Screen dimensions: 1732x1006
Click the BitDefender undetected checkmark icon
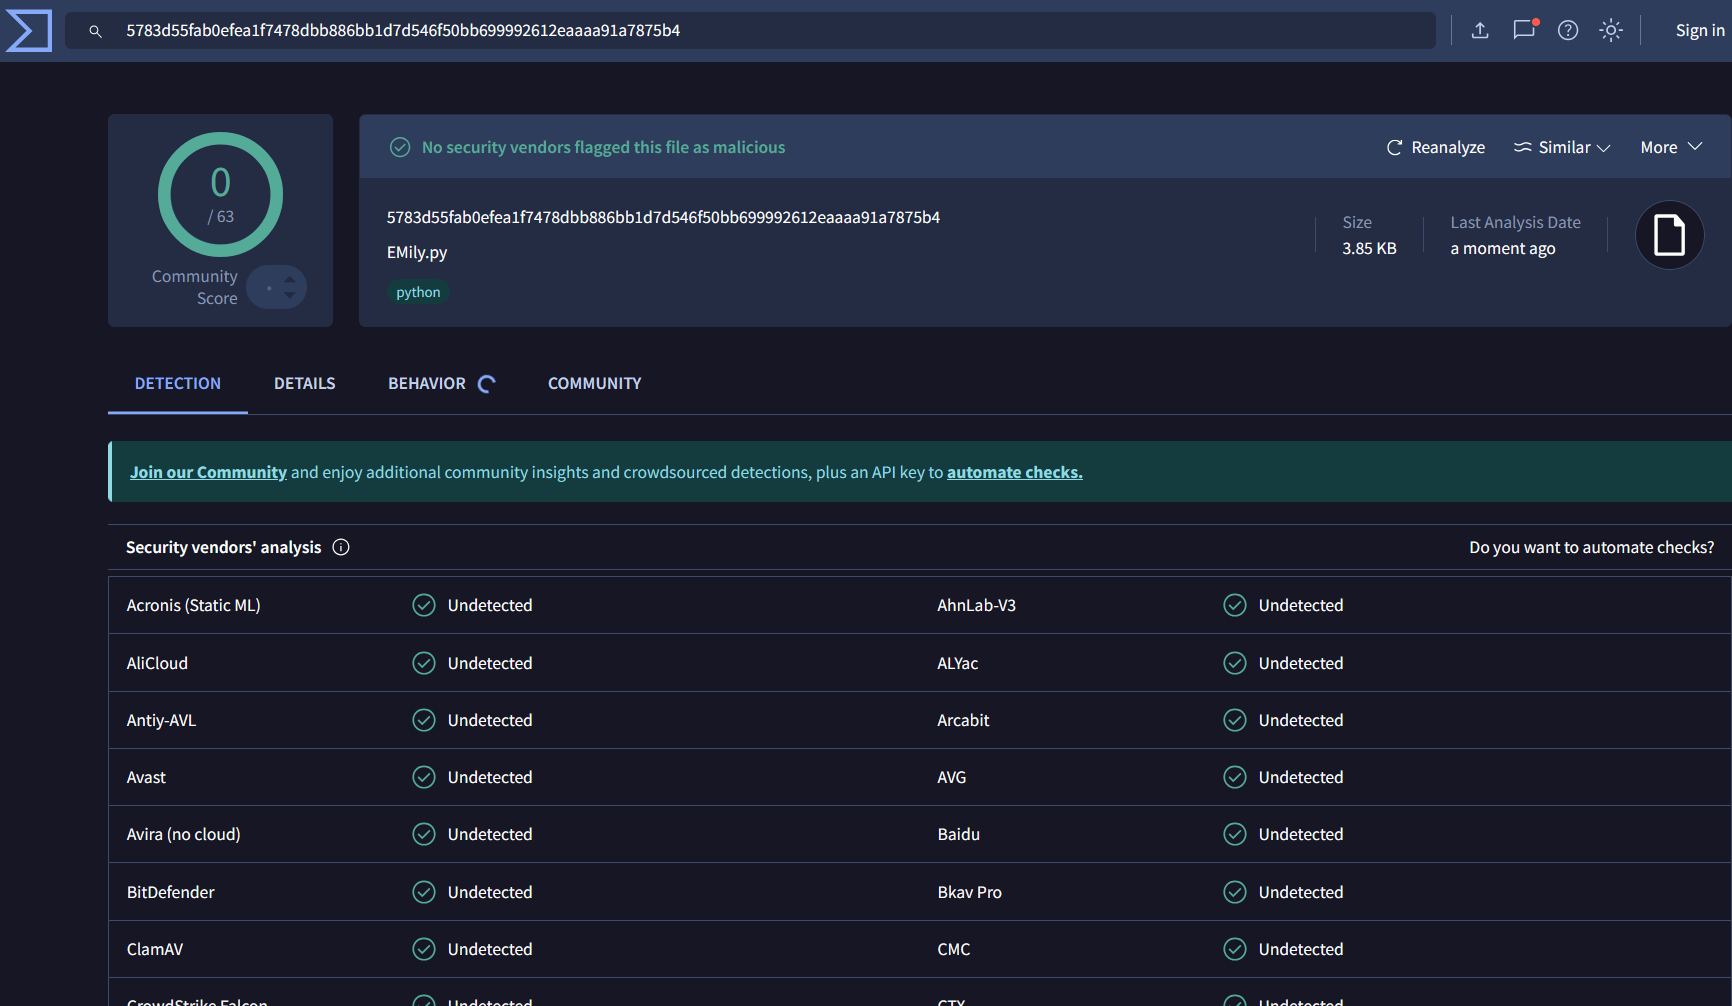click(x=424, y=892)
